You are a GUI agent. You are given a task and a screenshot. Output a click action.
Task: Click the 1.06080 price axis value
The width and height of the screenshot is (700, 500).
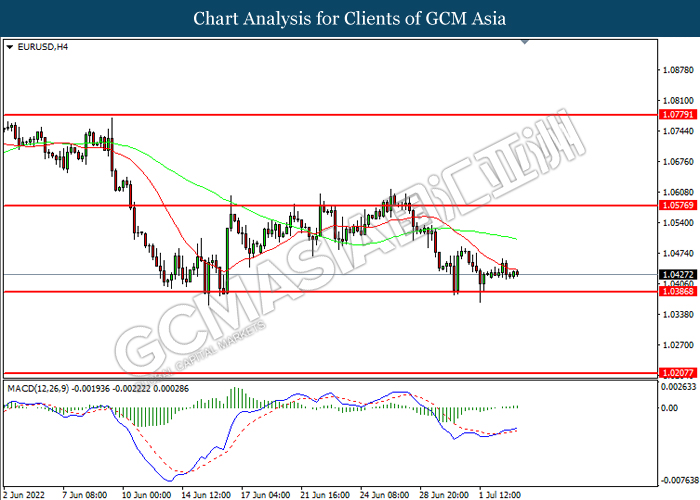pos(678,192)
